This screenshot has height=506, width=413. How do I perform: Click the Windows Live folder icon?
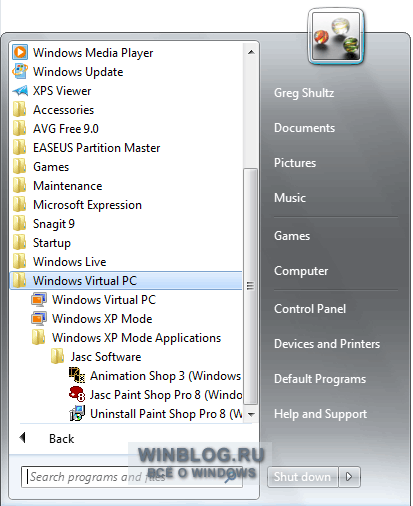[20, 261]
